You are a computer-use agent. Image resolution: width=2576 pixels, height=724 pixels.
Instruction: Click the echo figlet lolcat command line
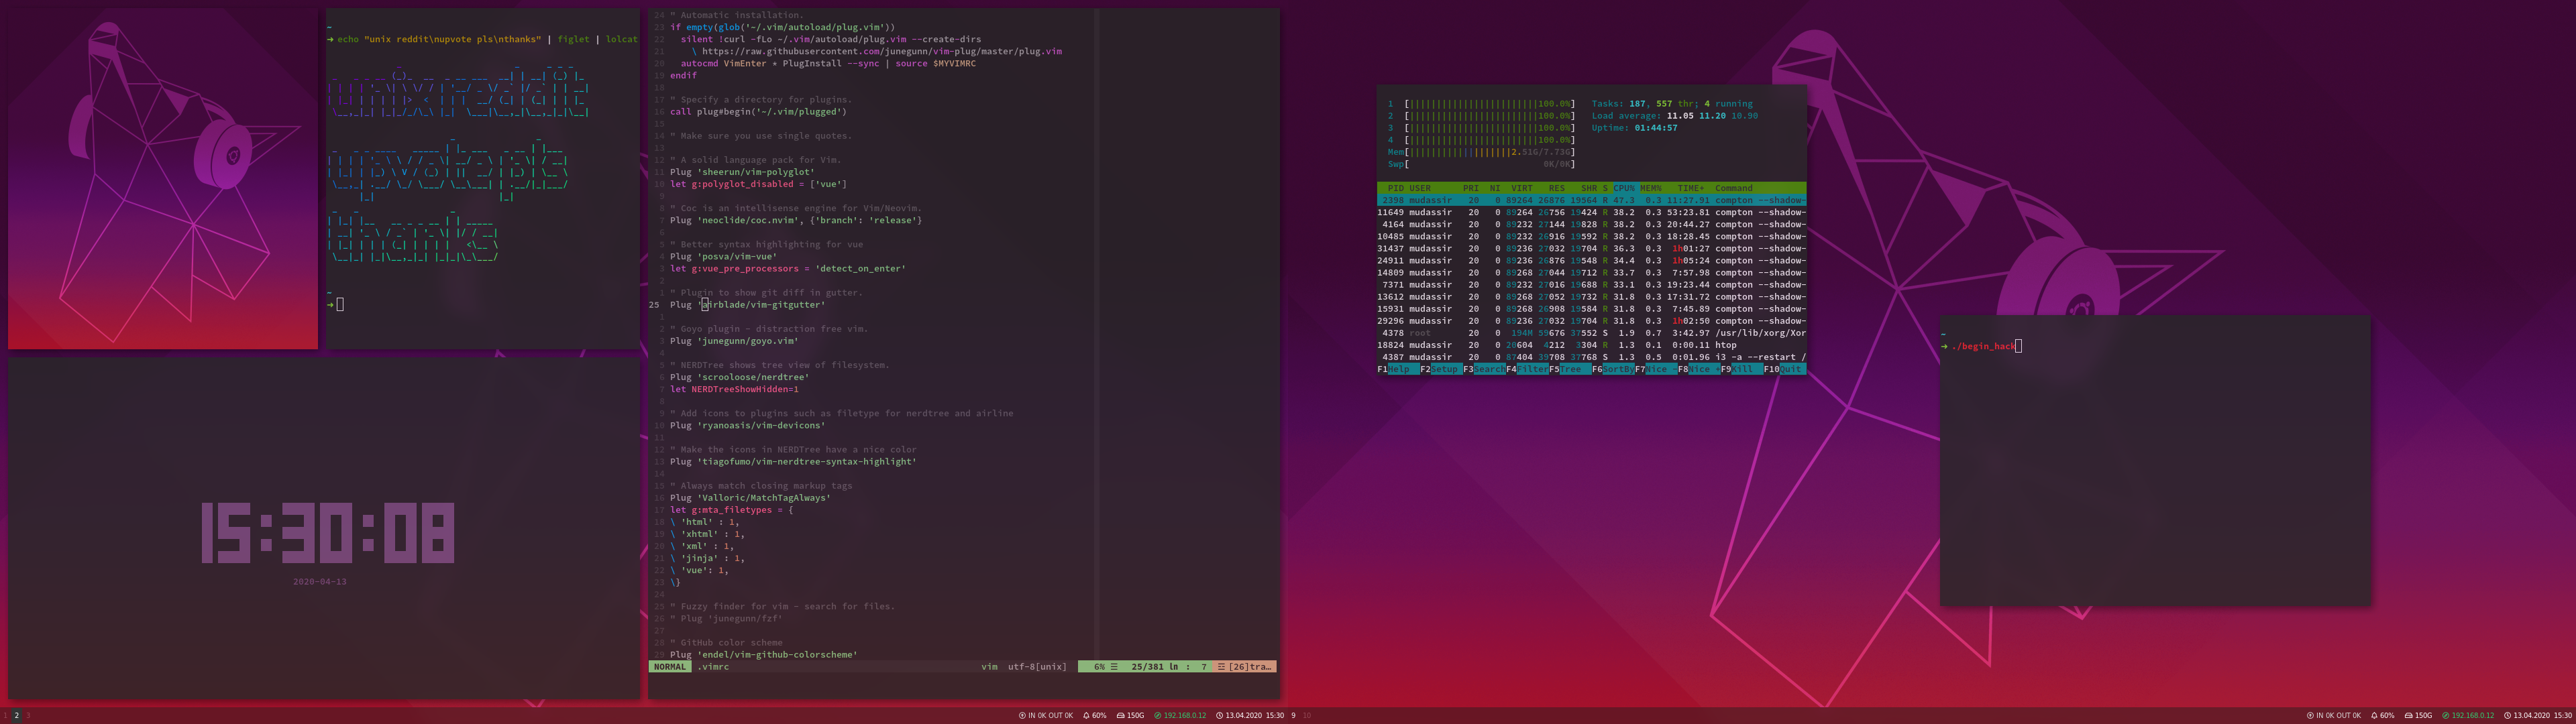tap(482, 39)
